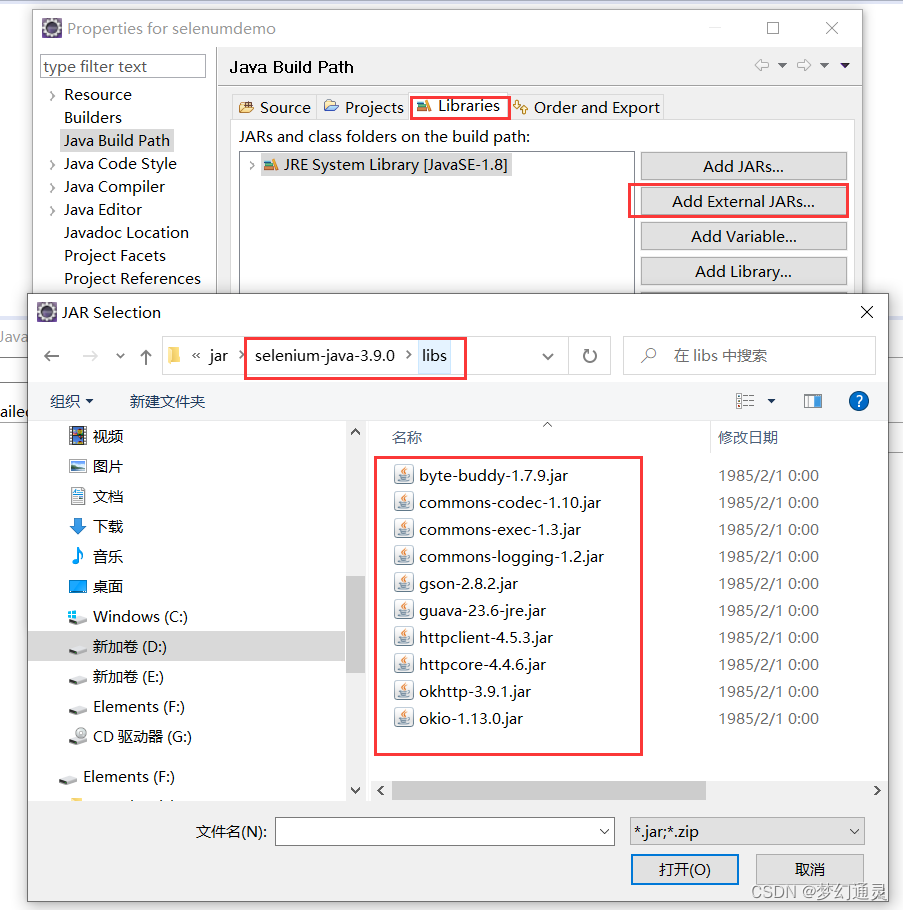The height and width of the screenshot is (910, 903).
Task: Open the 组织 menu dropdown
Action: coord(71,401)
